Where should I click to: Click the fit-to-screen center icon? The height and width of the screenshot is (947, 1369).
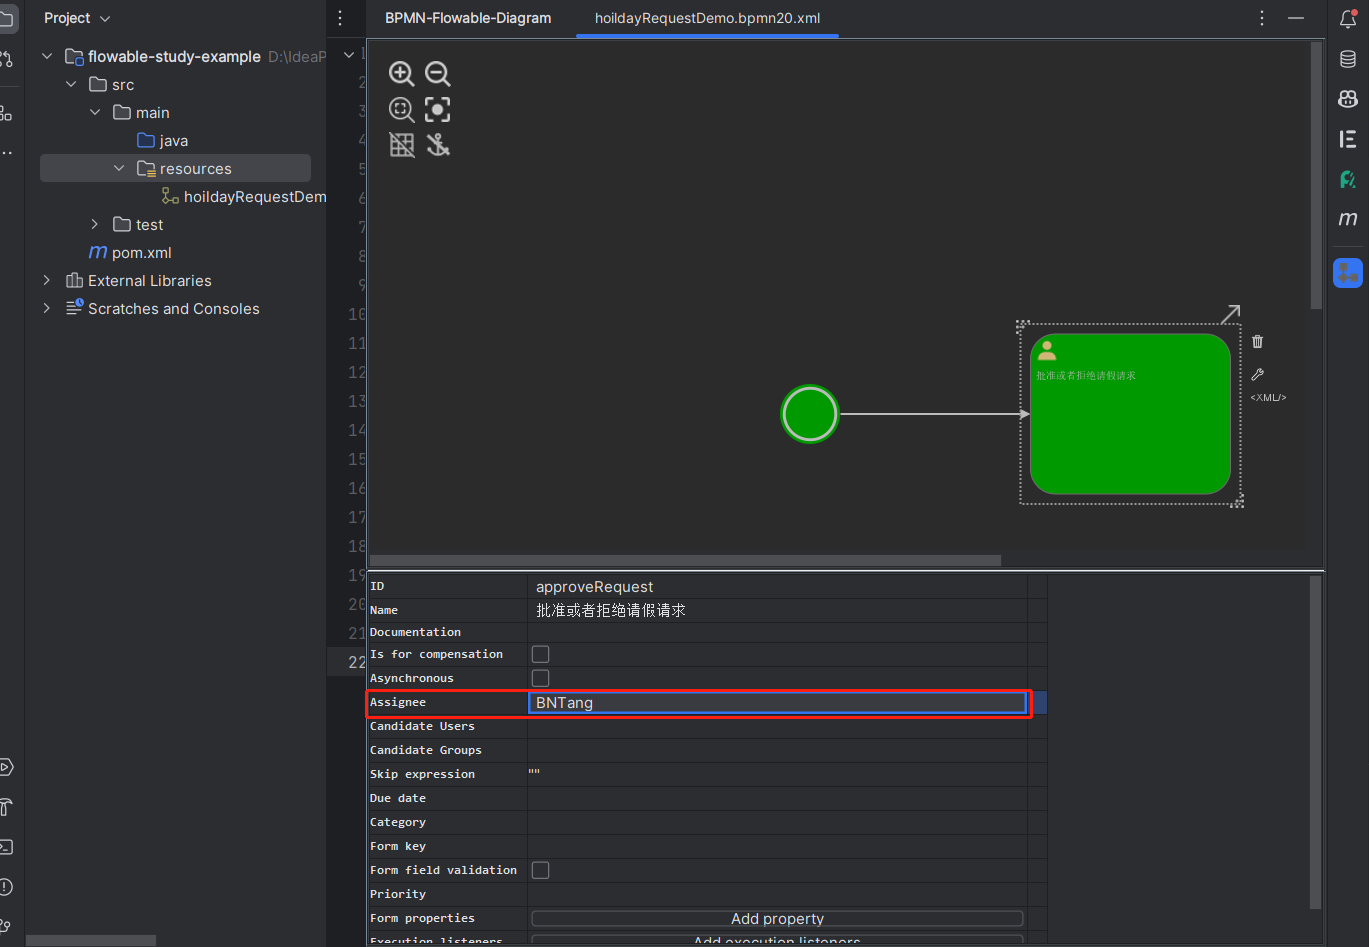(x=437, y=110)
